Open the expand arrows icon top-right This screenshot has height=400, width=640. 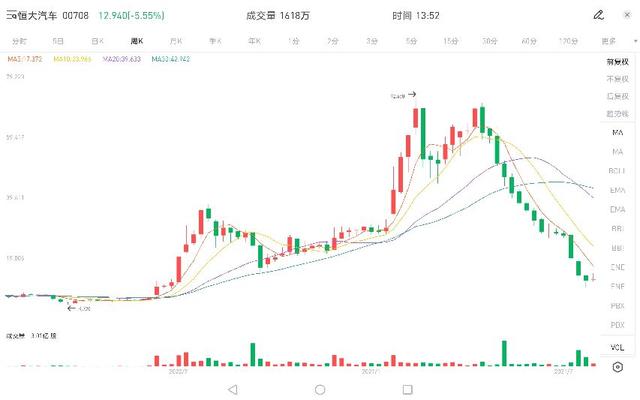point(623,15)
